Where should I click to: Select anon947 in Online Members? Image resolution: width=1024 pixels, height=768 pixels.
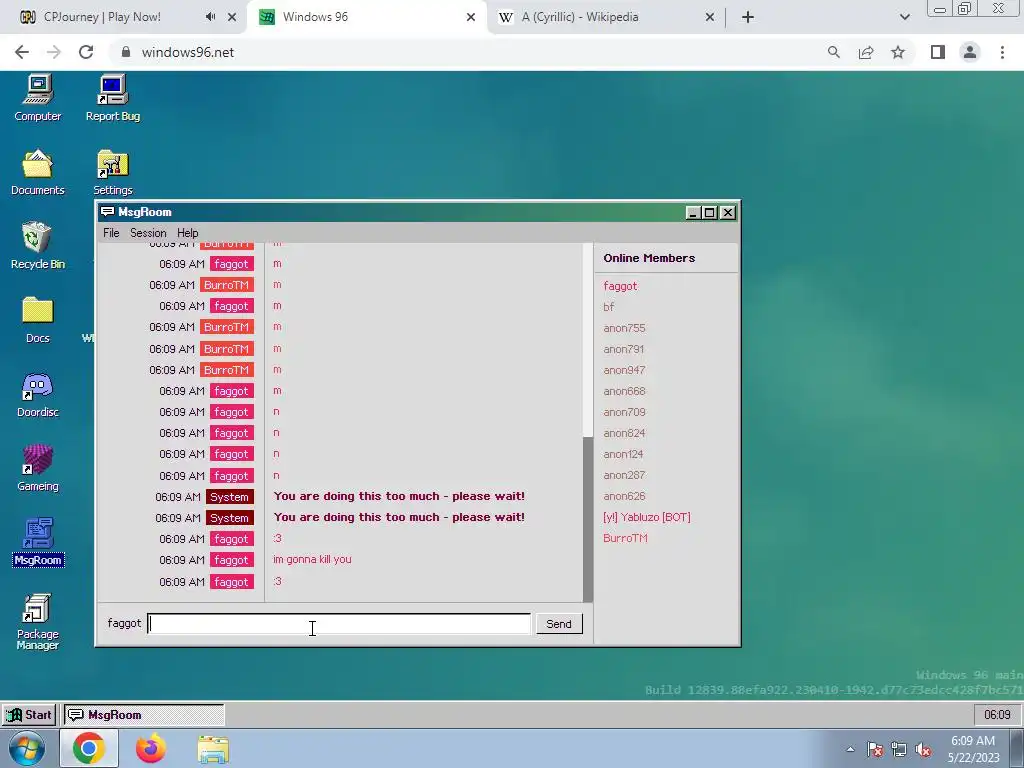click(x=624, y=370)
